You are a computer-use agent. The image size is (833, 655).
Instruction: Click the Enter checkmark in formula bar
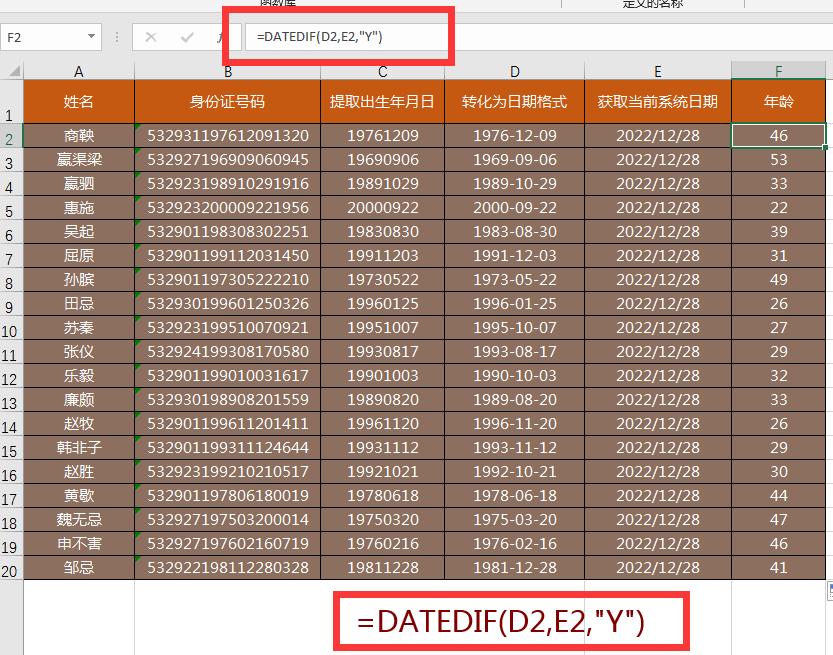point(187,37)
